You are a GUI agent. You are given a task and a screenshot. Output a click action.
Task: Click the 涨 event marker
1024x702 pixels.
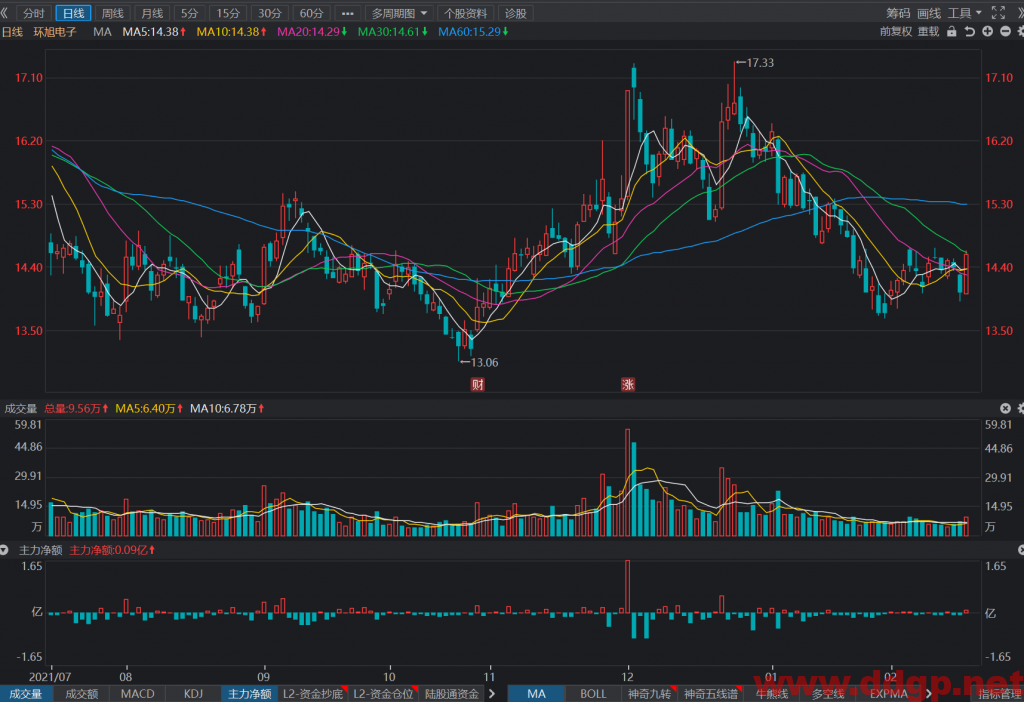(628, 384)
